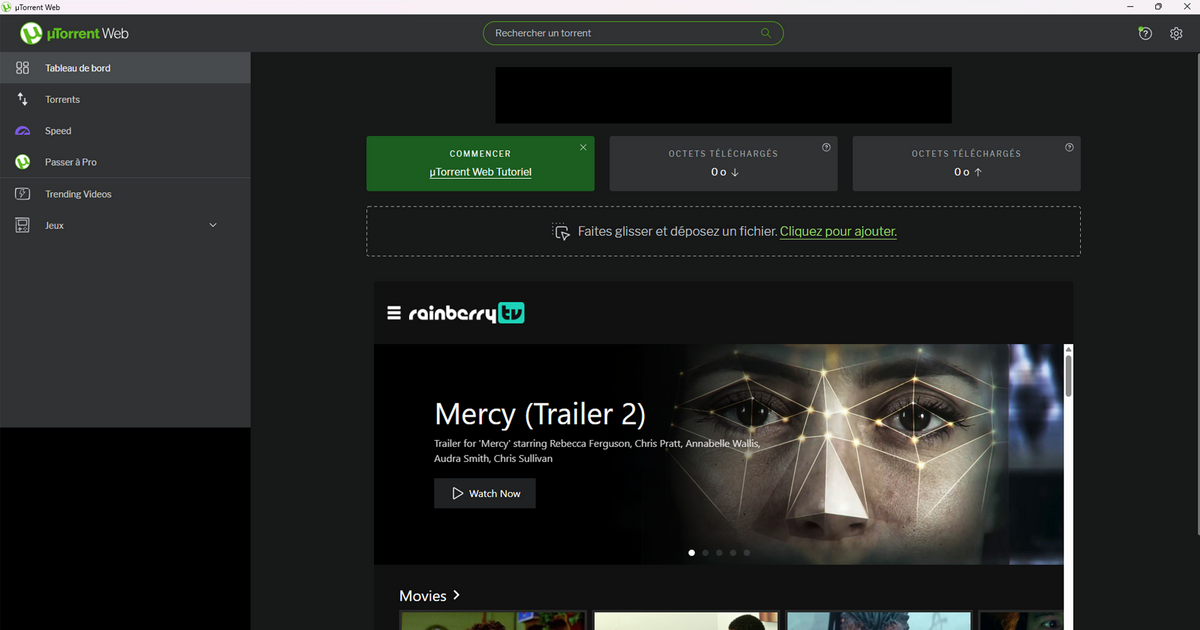Image resolution: width=1200 pixels, height=630 pixels.
Task: Click the Jeux gamepad icon
Action: click(21, 225)
